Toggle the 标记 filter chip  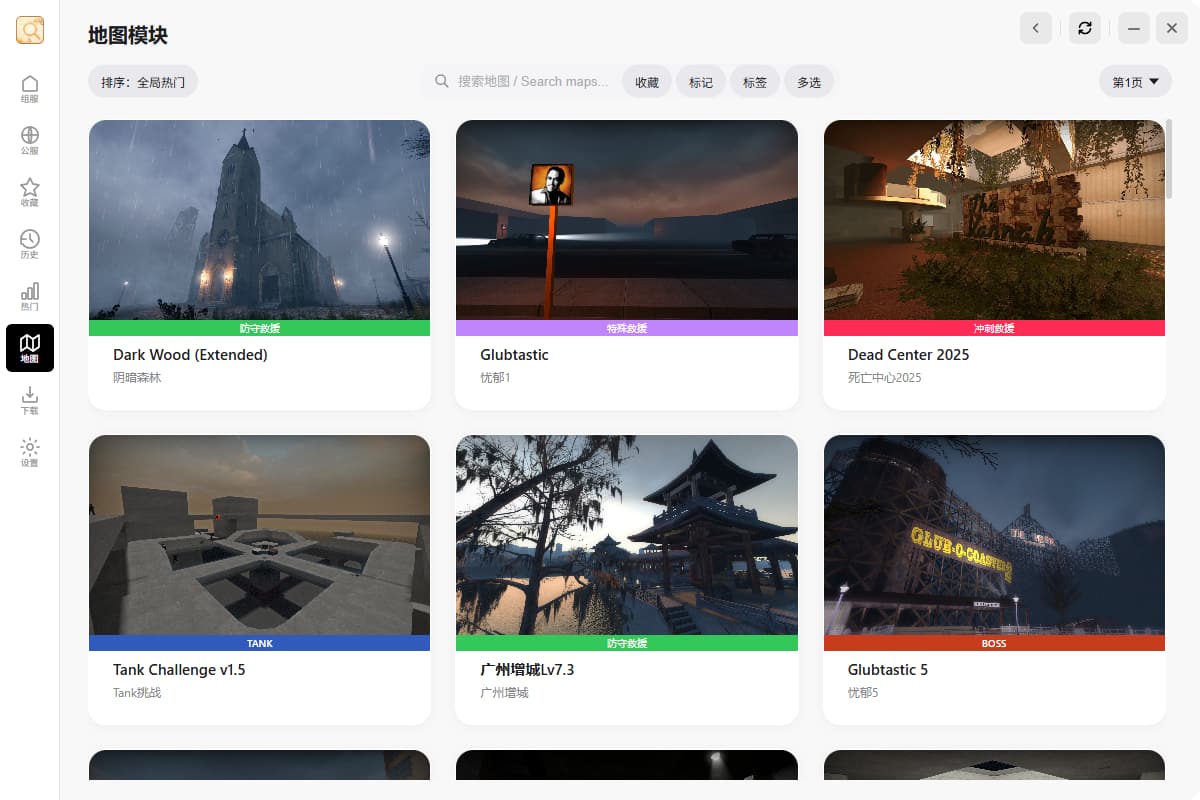pos(701,82)
